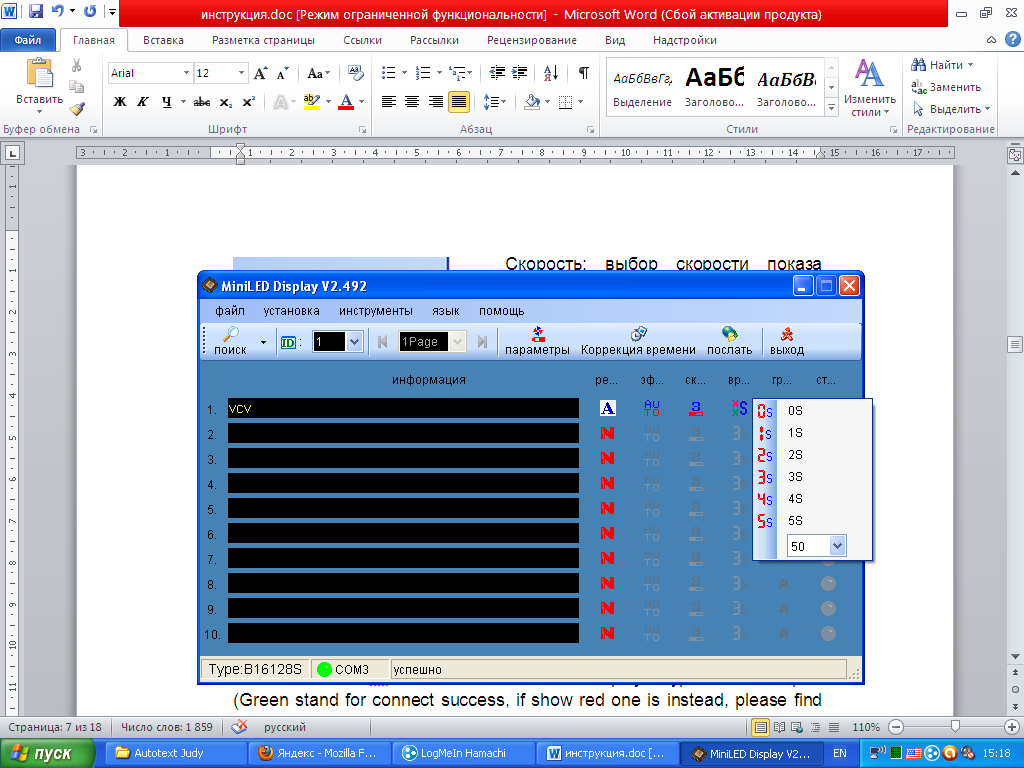The height and width of the screenshot is (768, 1024).
Task: Click послать send icon in MiniLED
Action: pos(729,342)
